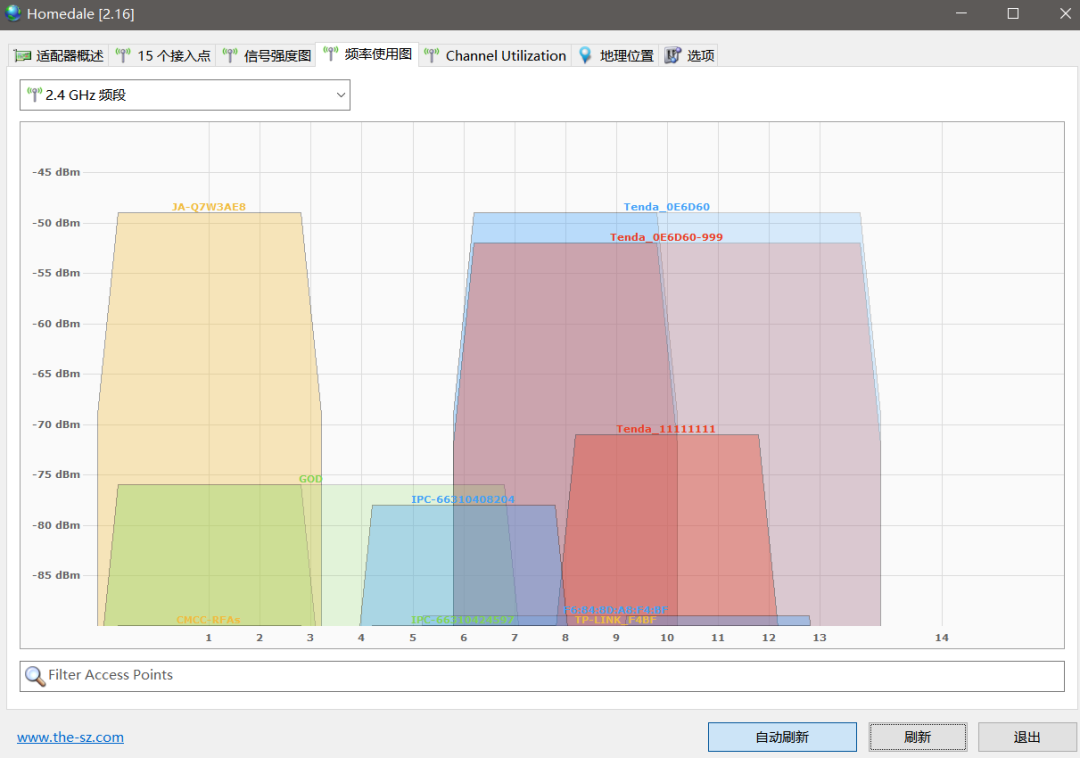Click the CMCC-RFAs network label
The width and height of the screenshot is (1080, 758).
click(x=208, y=620)
